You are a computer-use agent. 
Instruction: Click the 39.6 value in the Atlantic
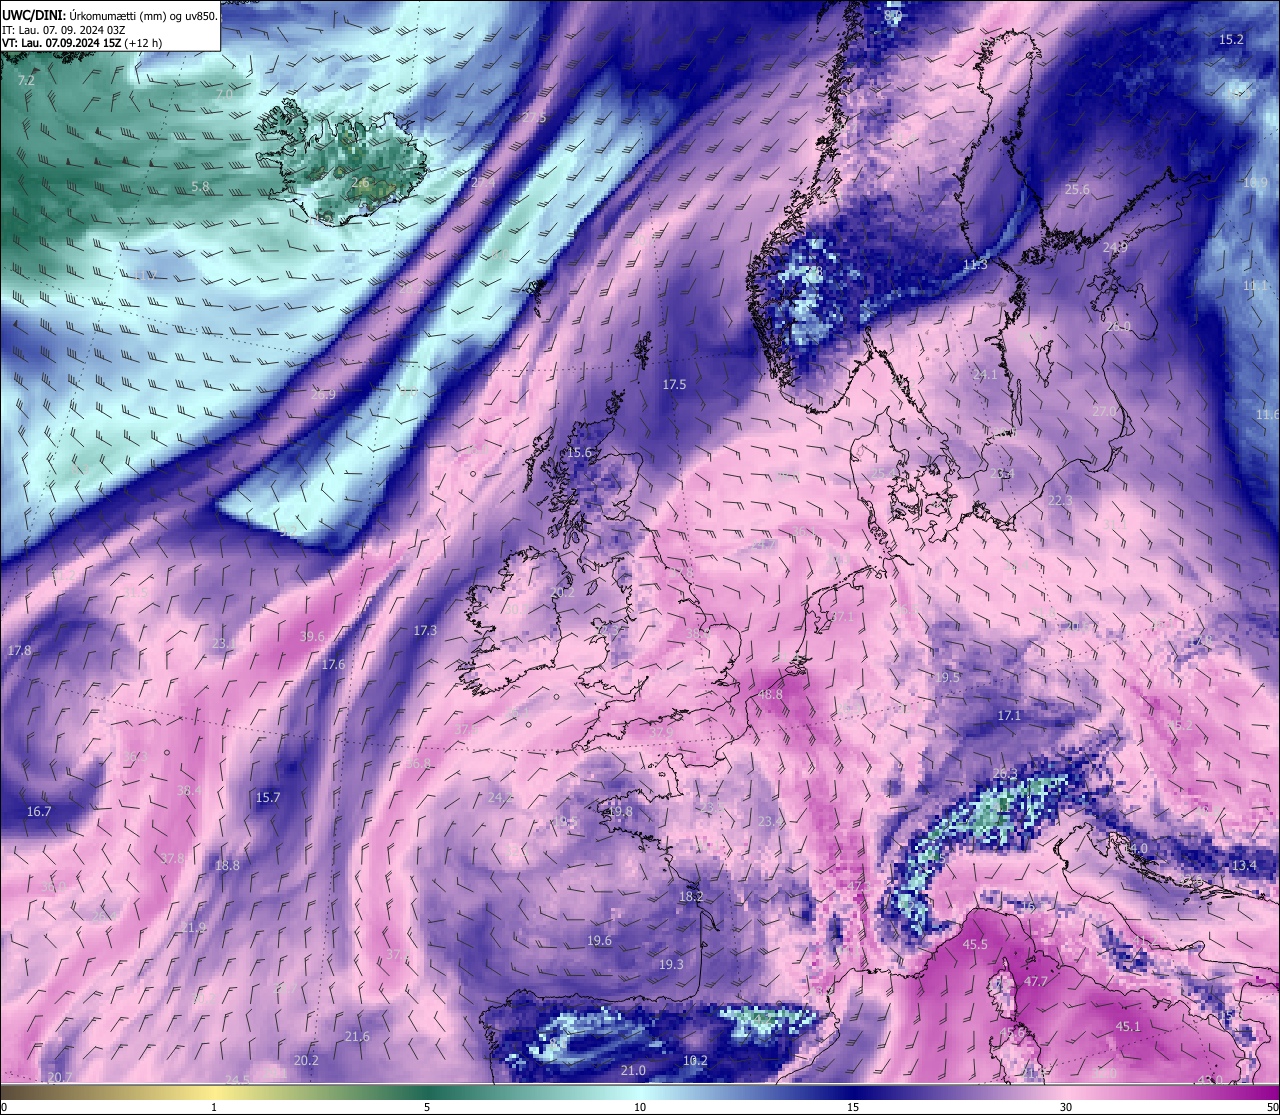tap(312, 636)
